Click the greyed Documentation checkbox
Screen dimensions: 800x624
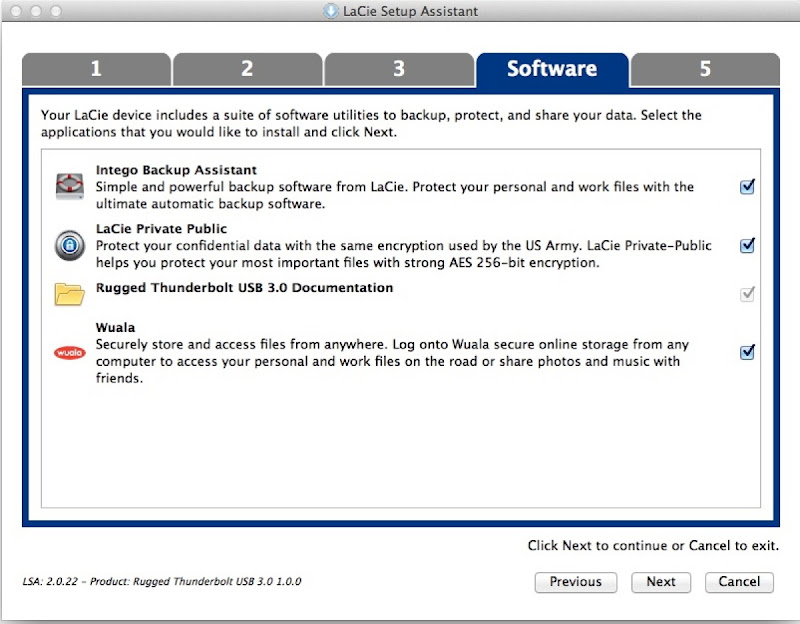[x=747, y=294]
